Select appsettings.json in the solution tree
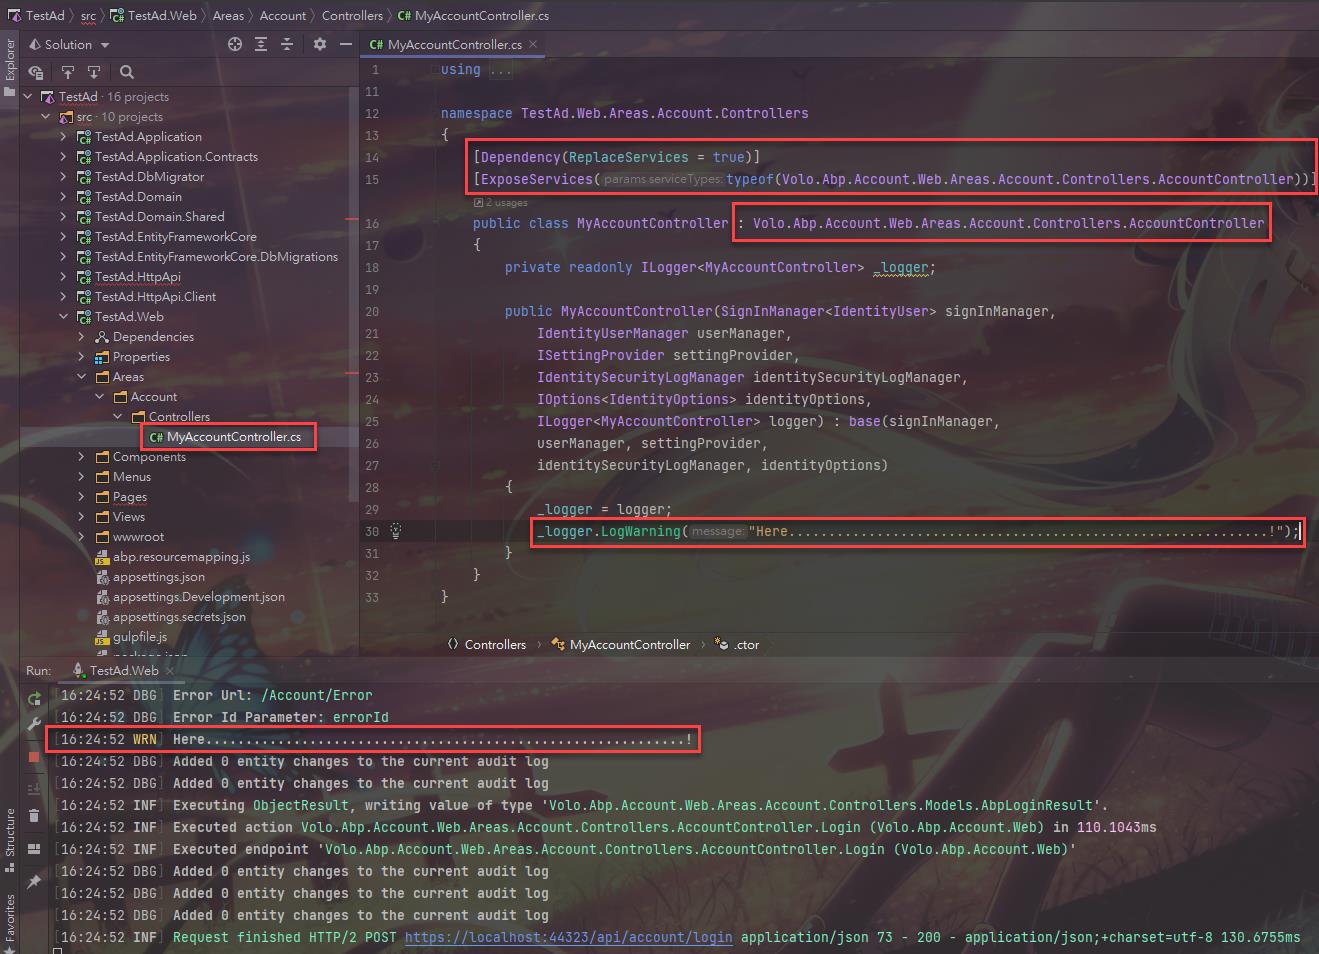Screen dimensions: 1319x954 click(x=158, y=577)
